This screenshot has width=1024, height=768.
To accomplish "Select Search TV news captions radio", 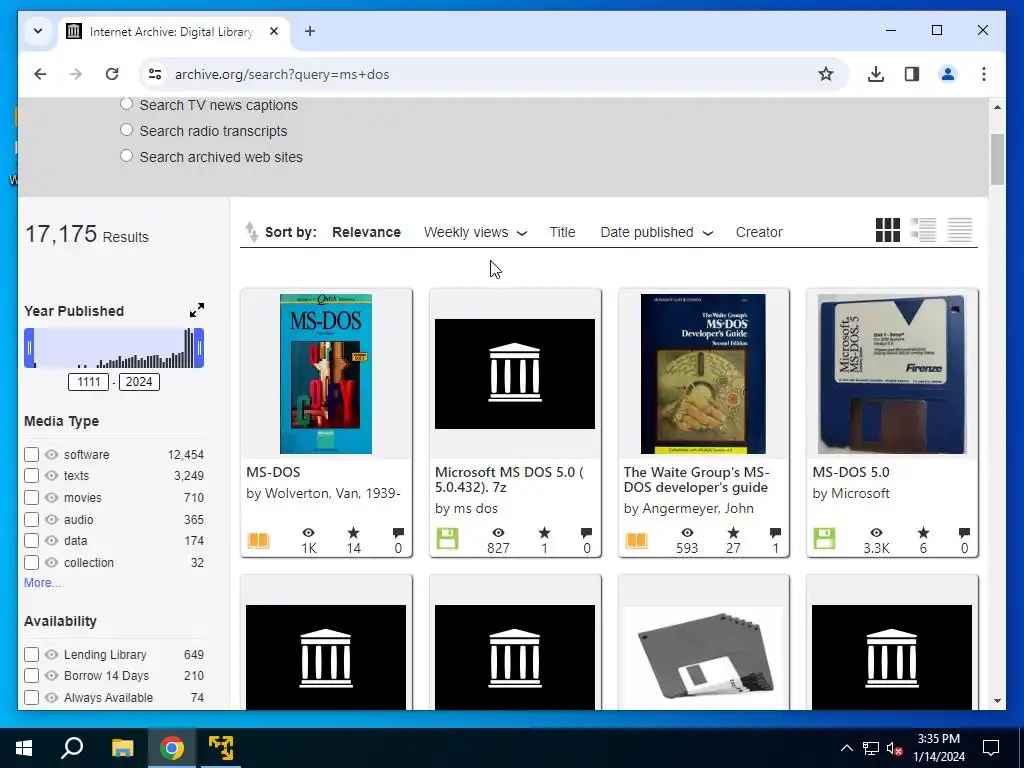I will (x=127, y=104).
